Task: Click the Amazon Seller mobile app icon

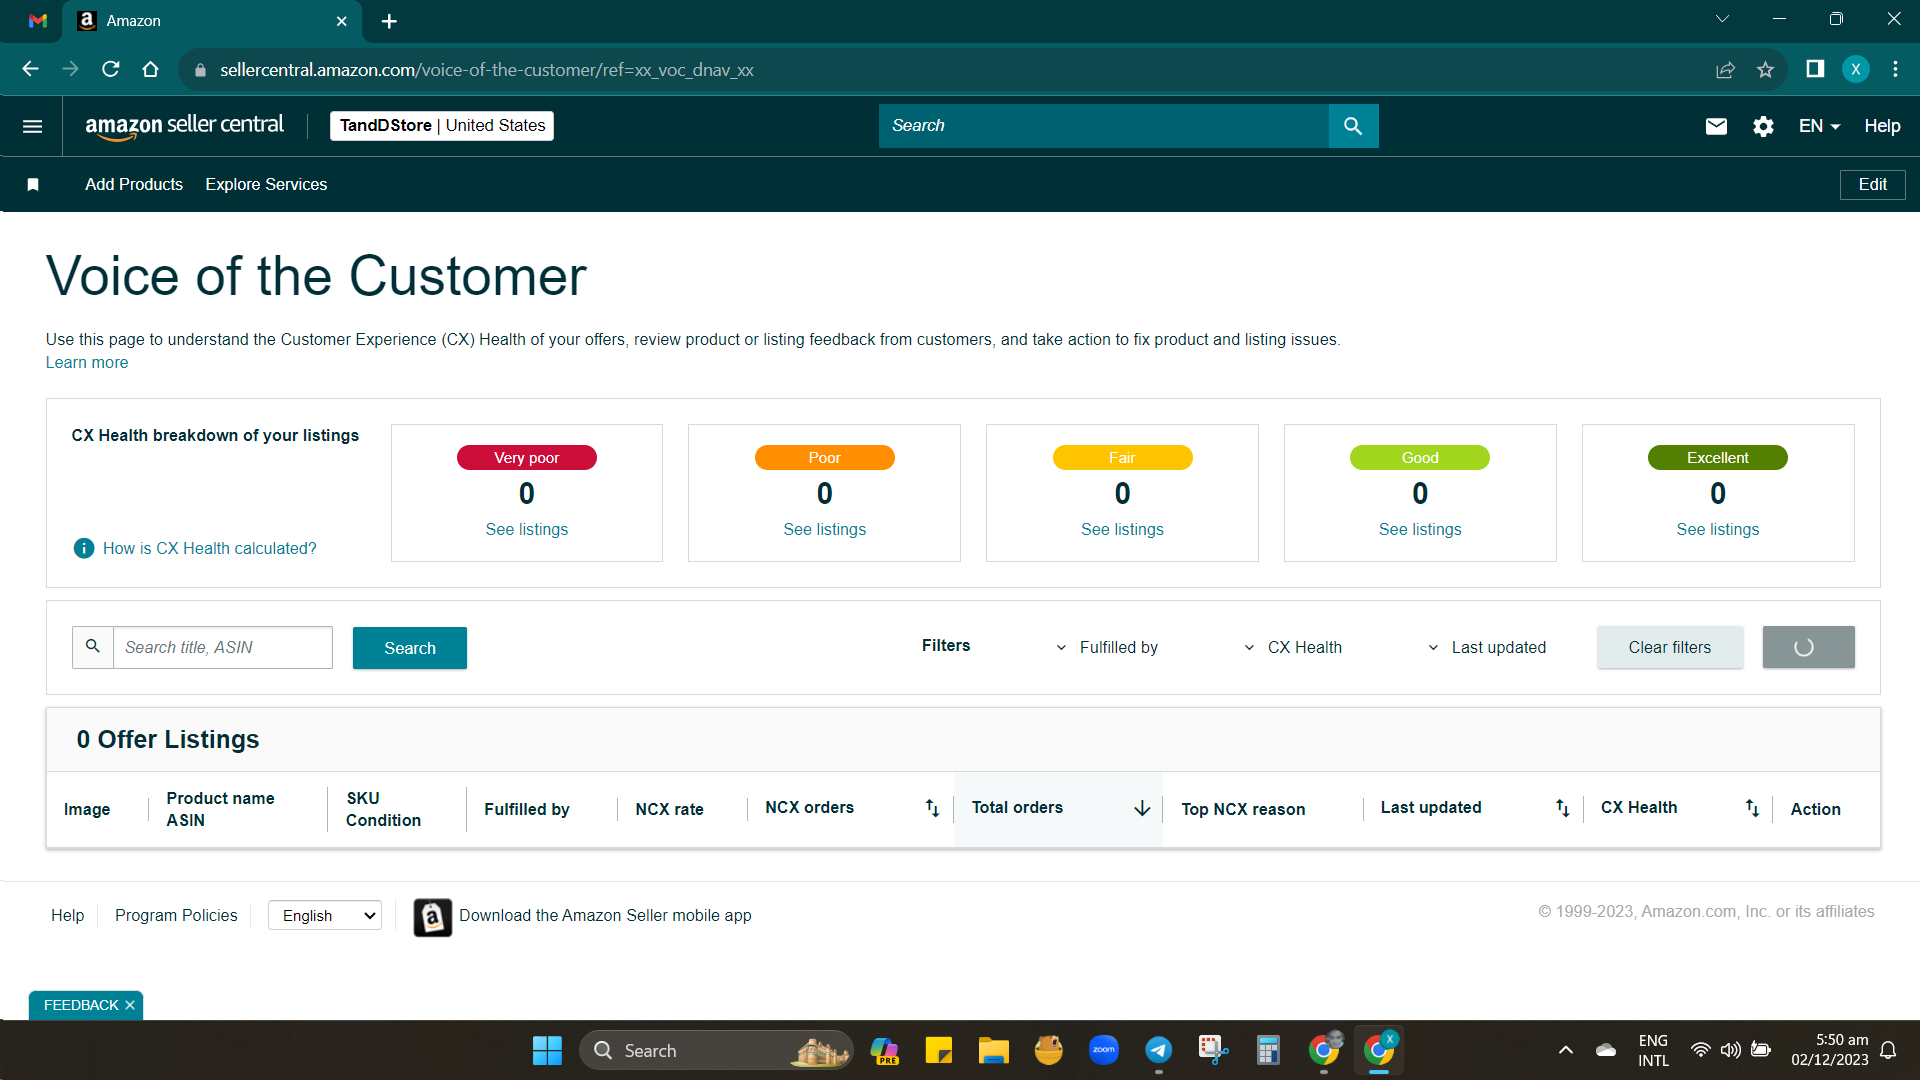Action: click(x=433, y=917)
